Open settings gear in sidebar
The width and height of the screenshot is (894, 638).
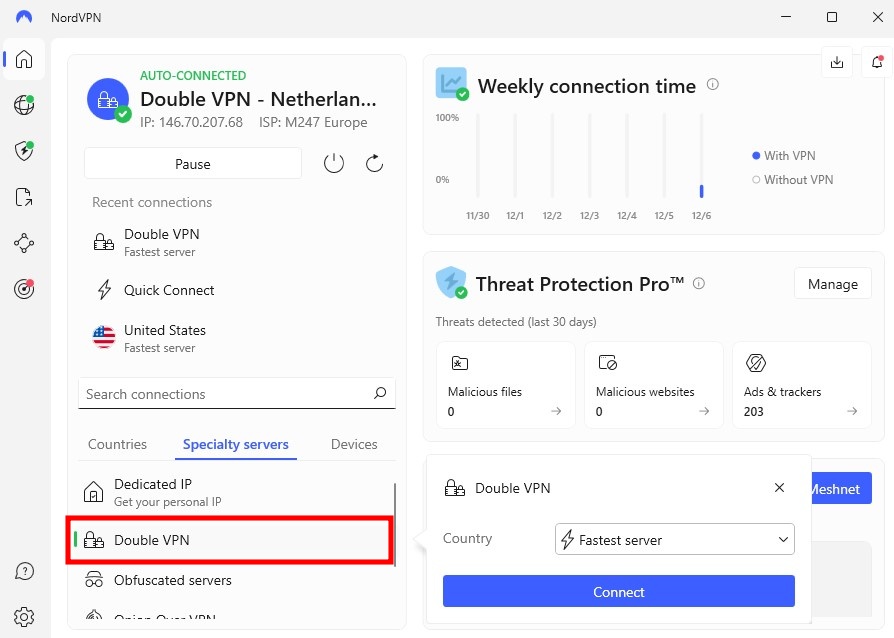24,617
